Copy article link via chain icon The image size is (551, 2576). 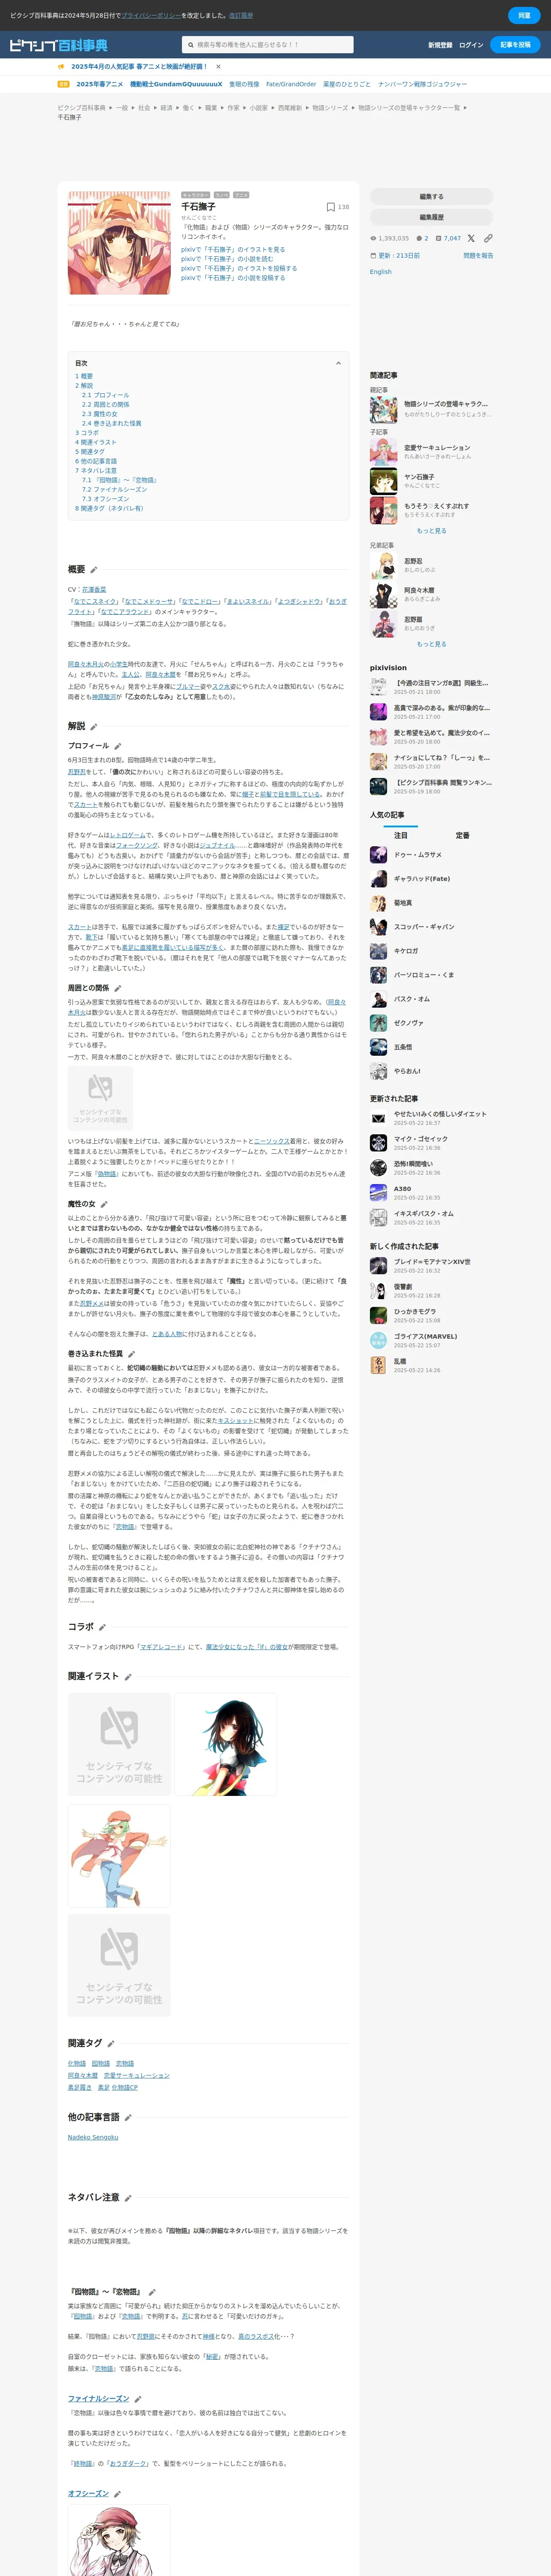(x=488, y=238)
